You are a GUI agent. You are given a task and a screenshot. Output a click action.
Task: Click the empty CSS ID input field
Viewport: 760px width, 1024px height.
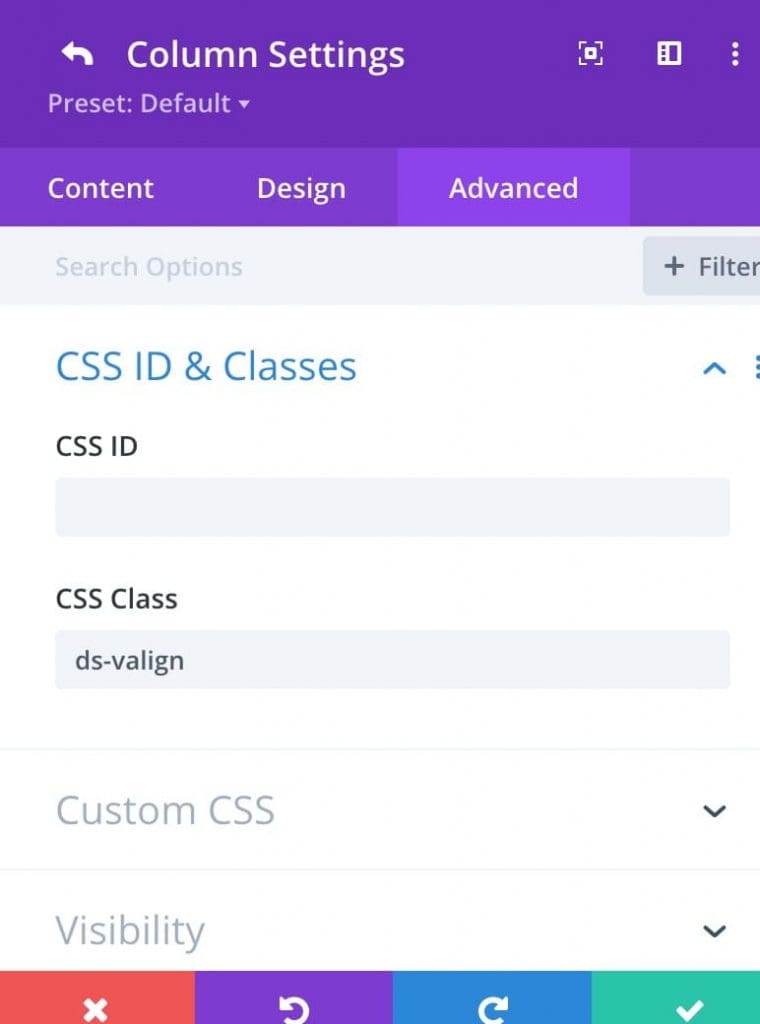click(392, 507)
